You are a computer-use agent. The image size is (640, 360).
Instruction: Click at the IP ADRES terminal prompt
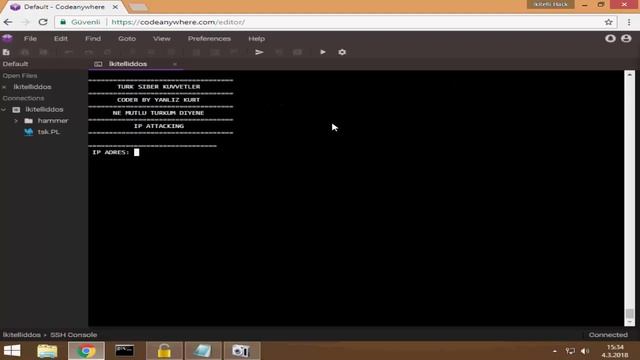coord(137,152)
